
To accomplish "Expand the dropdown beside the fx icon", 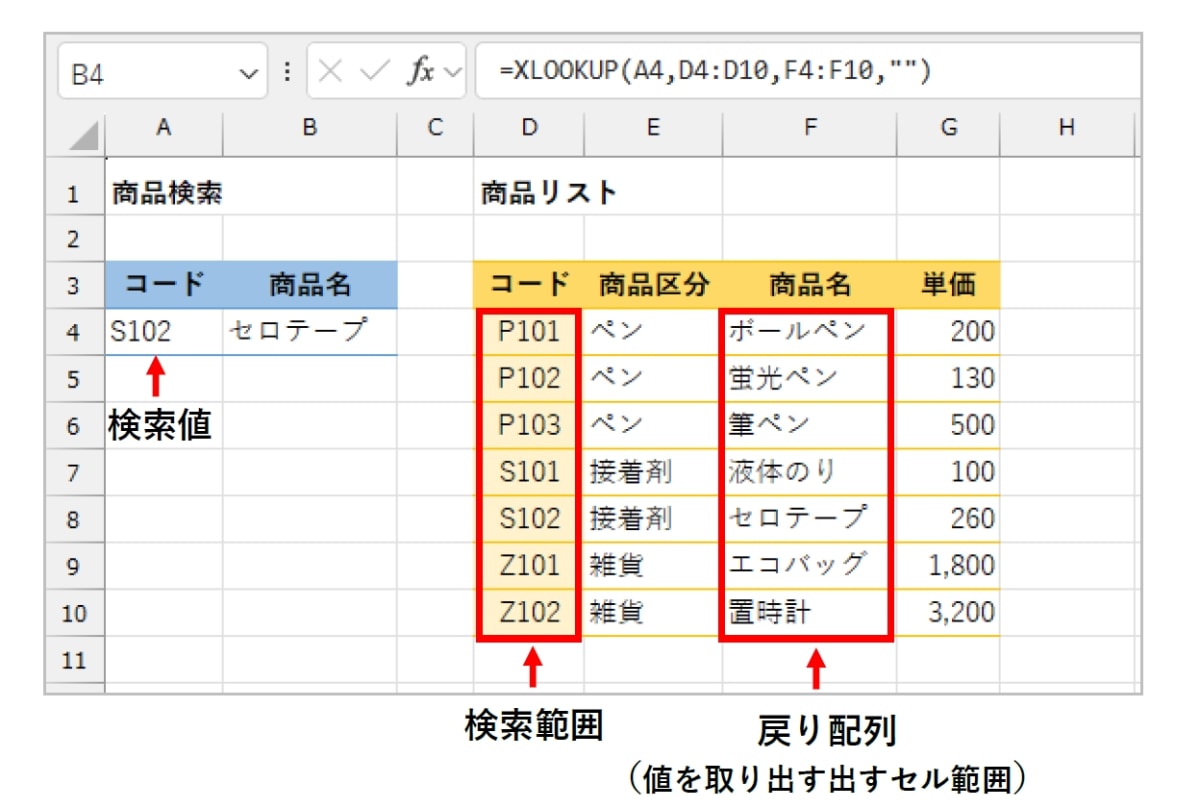I will click(453, 73).
